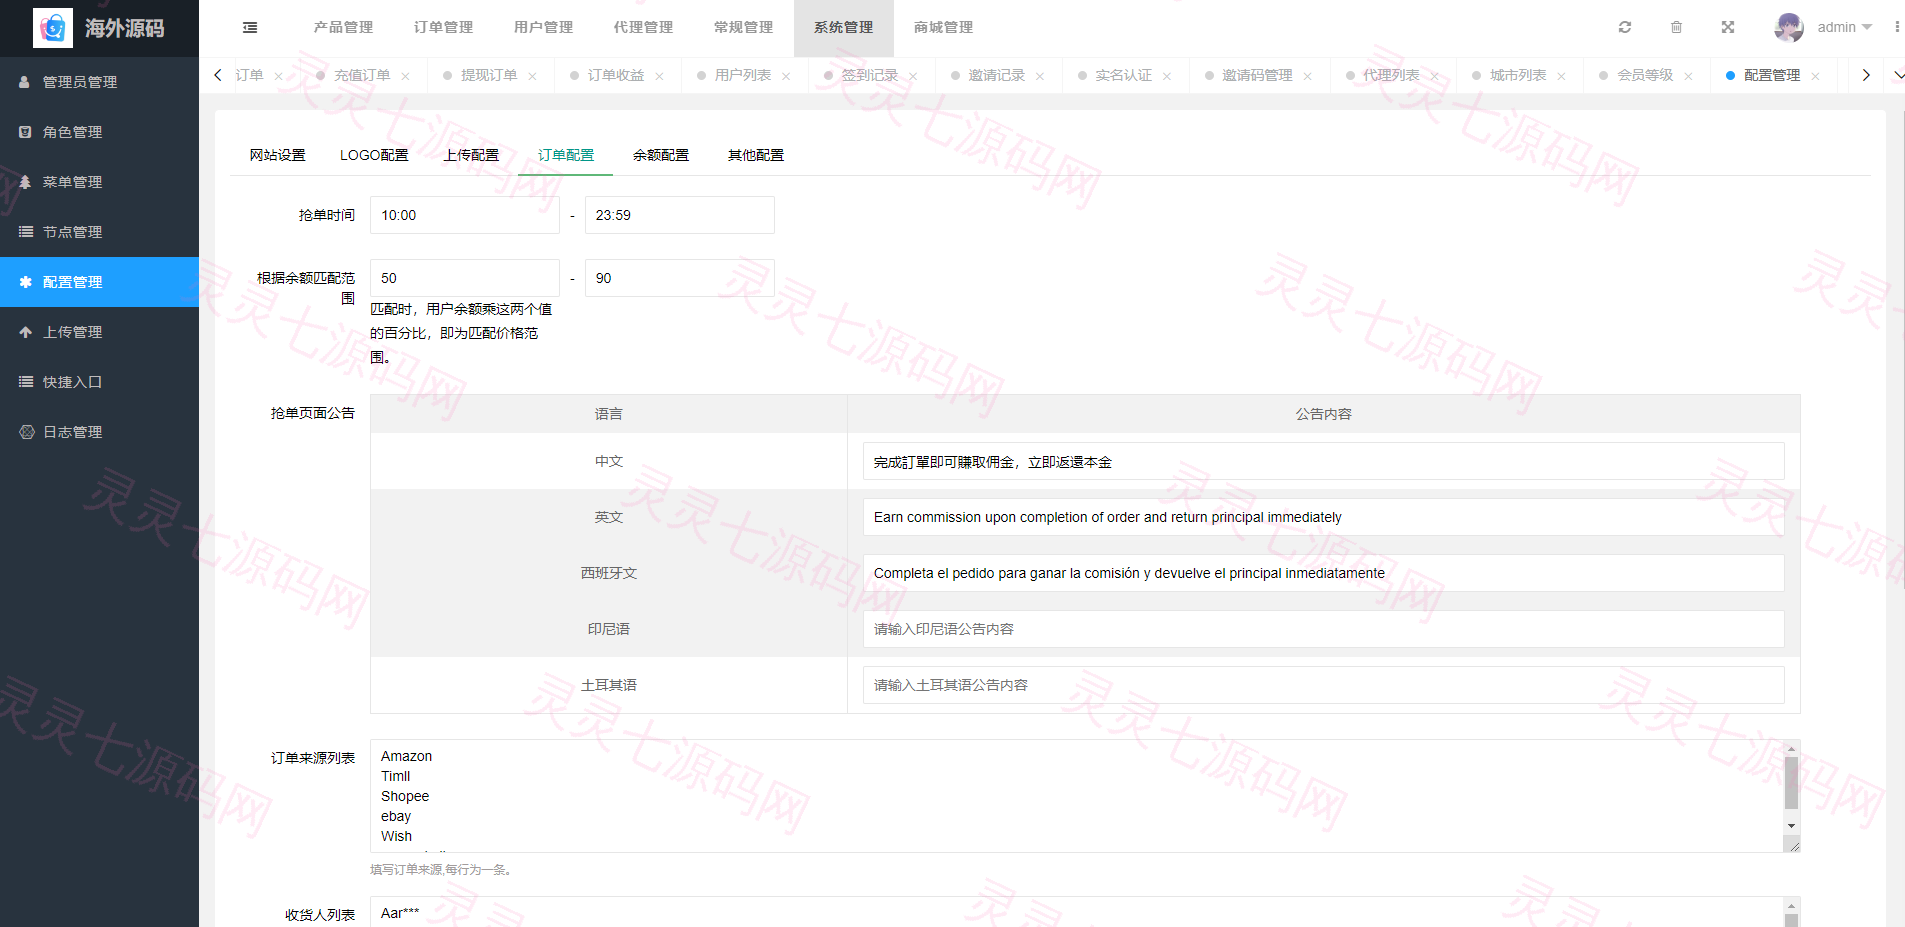Open the vertical more-options icon
The width and height of the screenshot is (1905, 927).
[1896, 27]
